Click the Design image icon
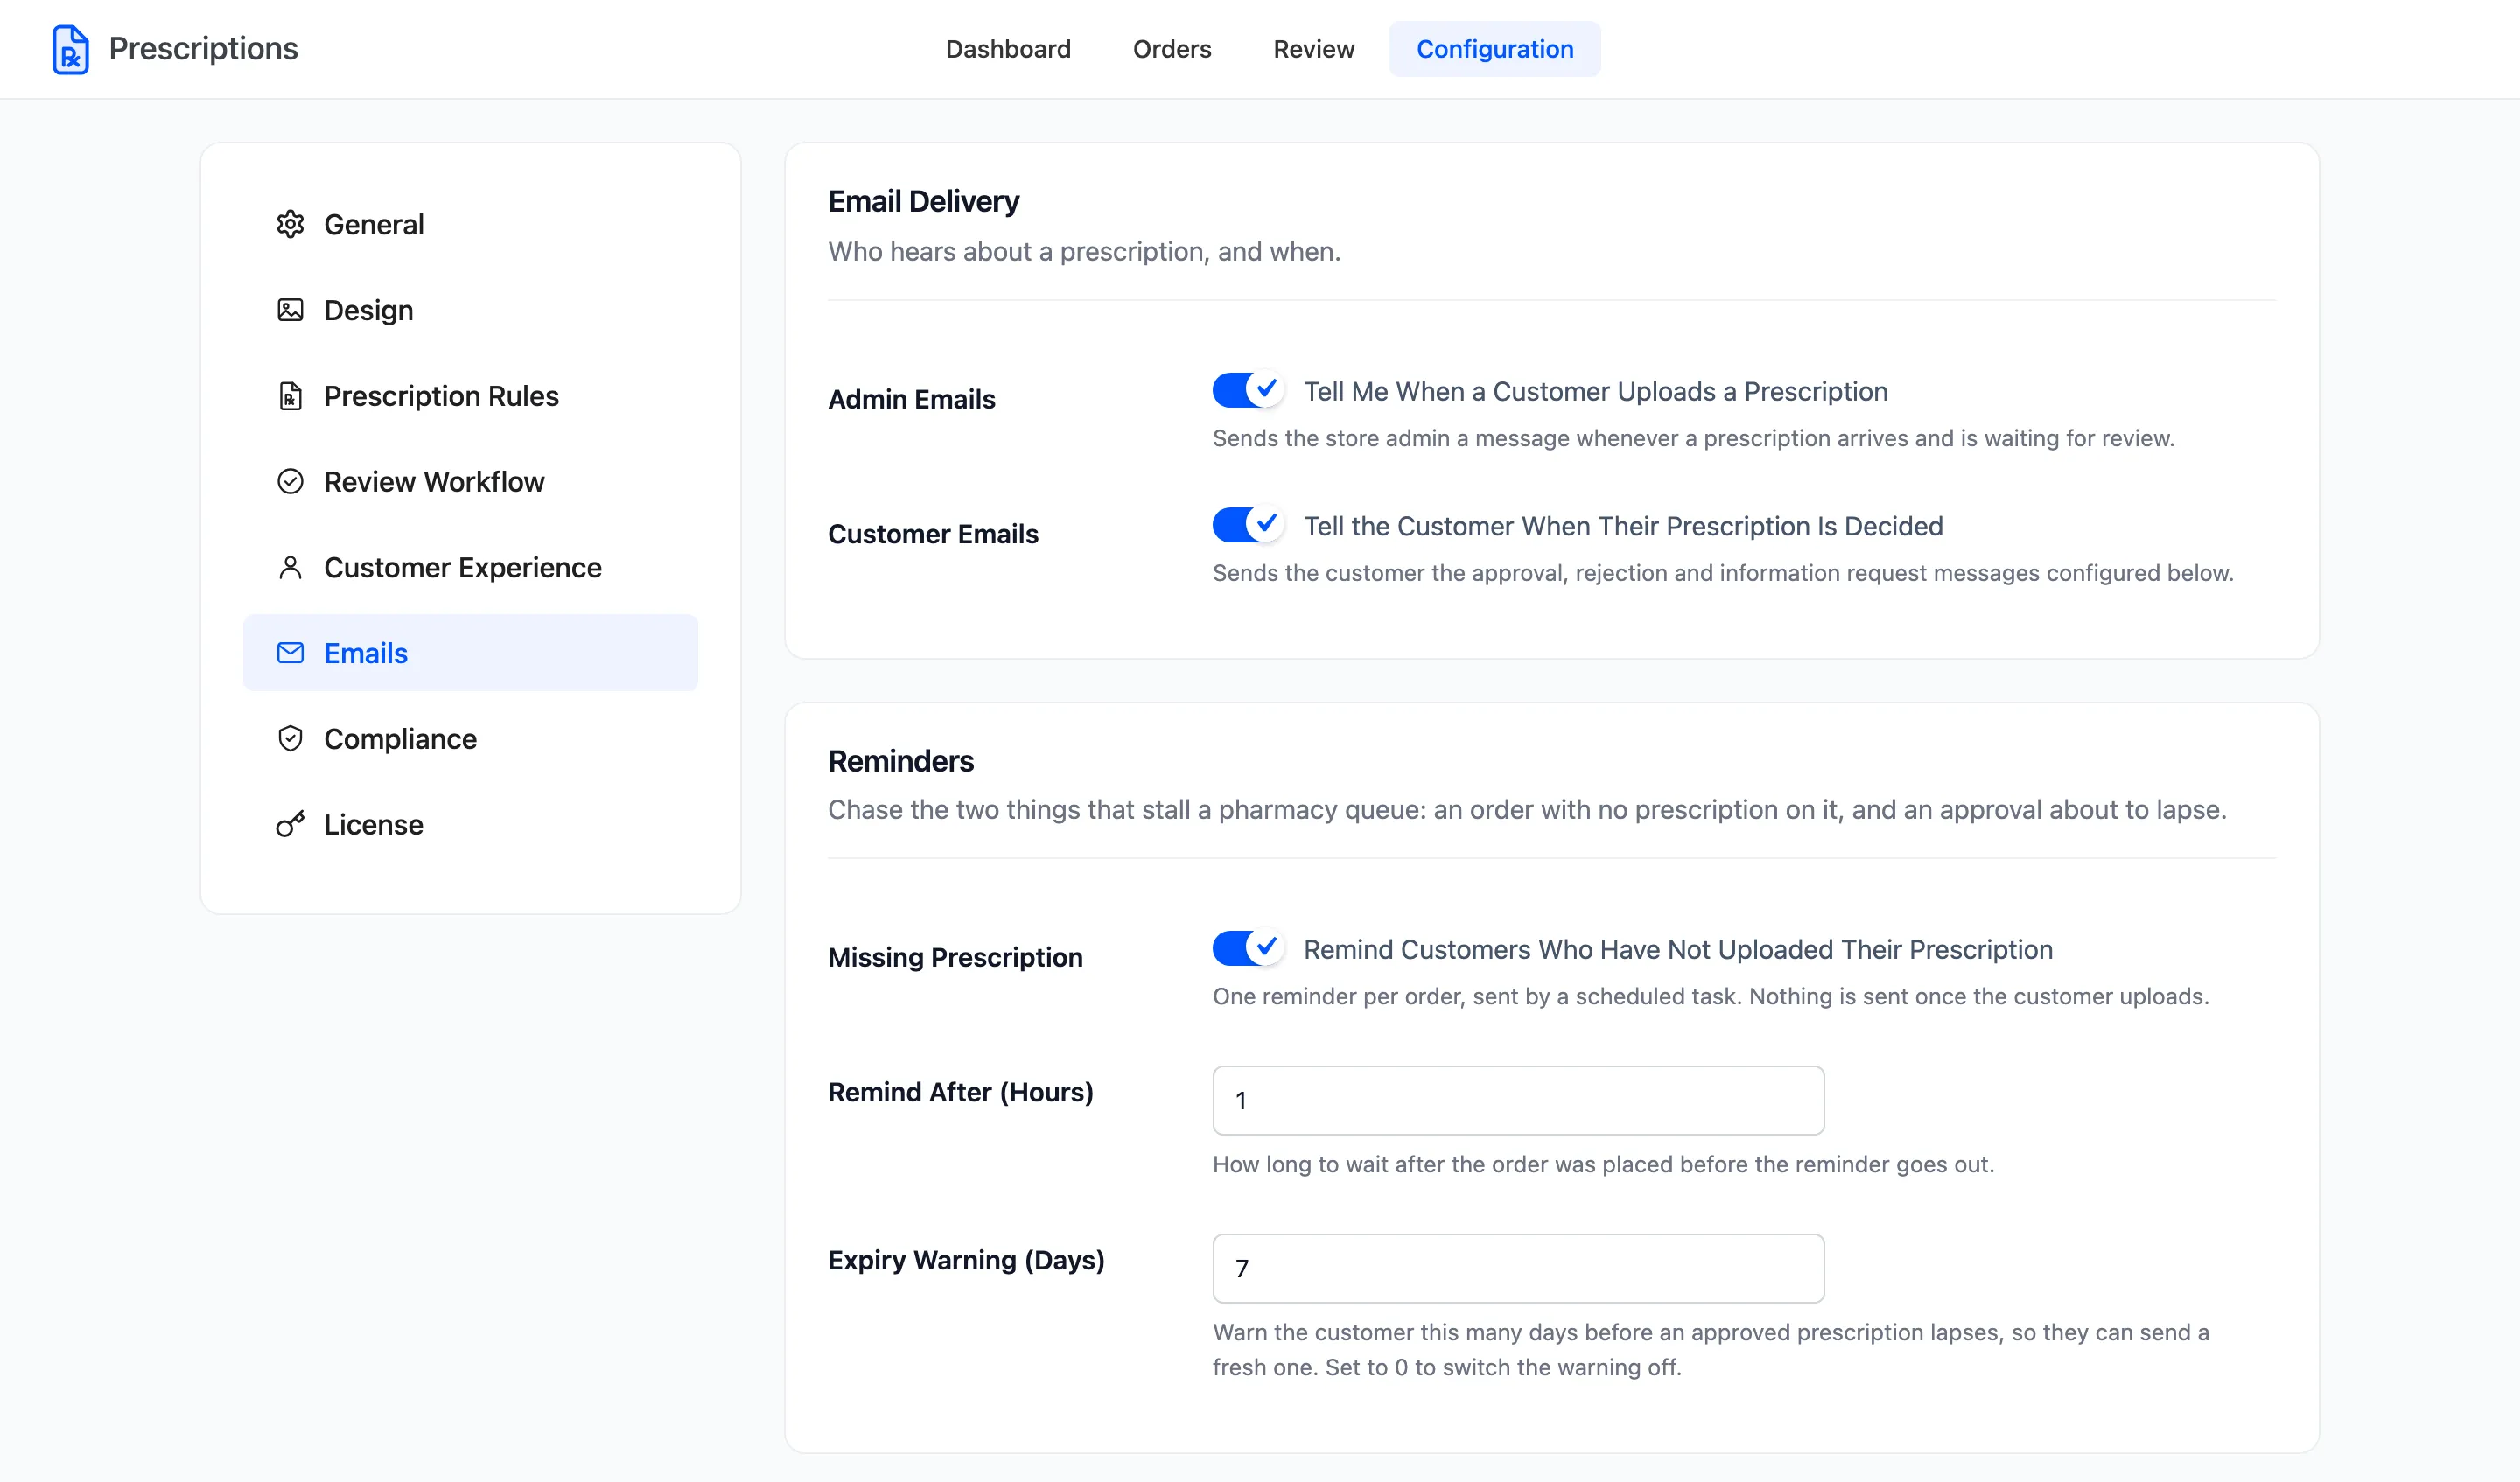The image size is (2520, 1482). (290, 310)
